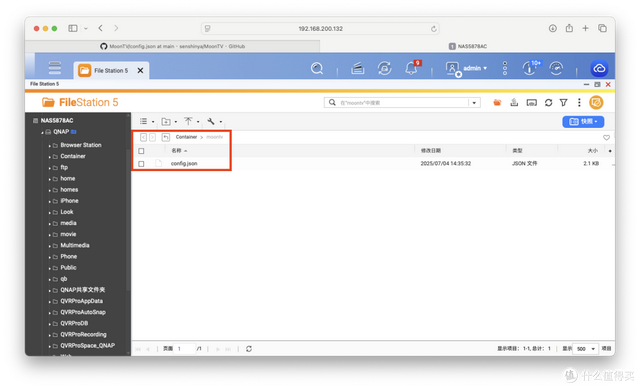
Task: Check the config.json row checkbox
Action: coord(141,164)
